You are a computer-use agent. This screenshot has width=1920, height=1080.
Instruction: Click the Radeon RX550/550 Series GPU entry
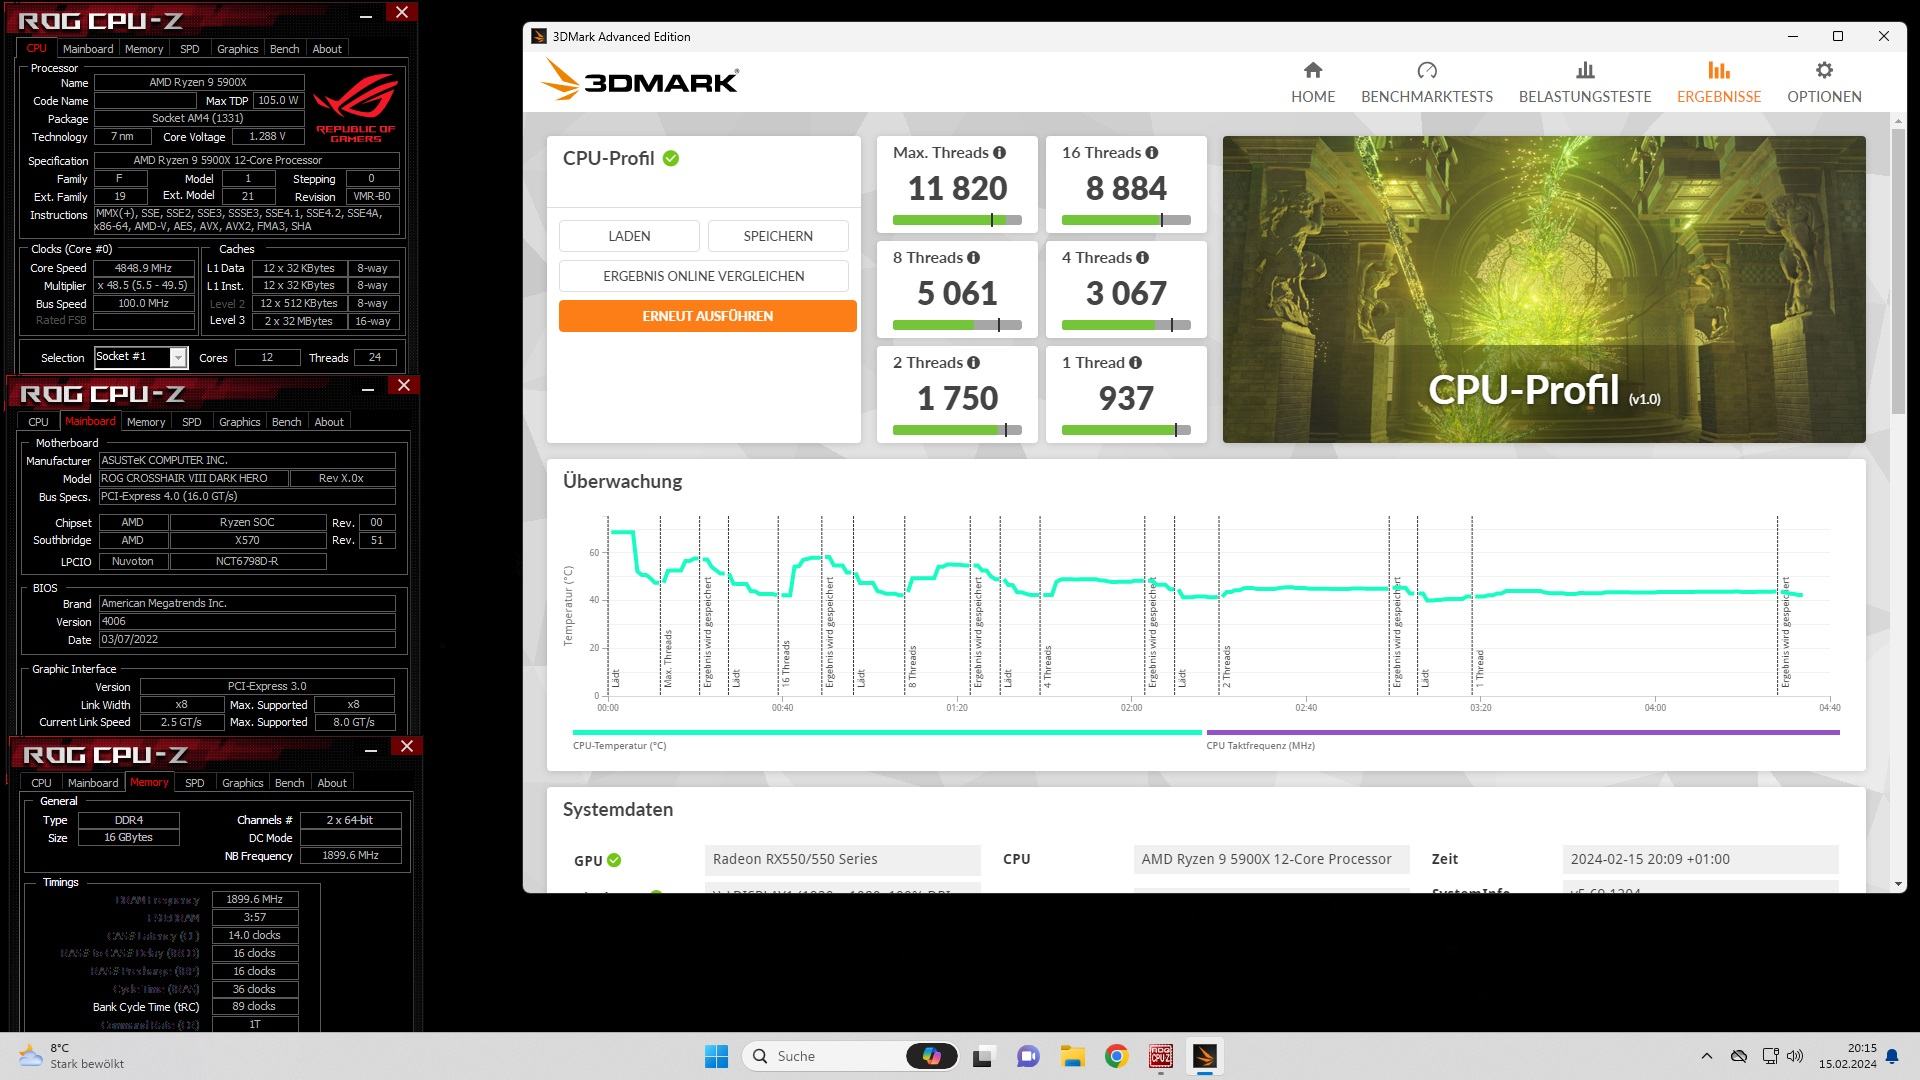click(842, 859)
